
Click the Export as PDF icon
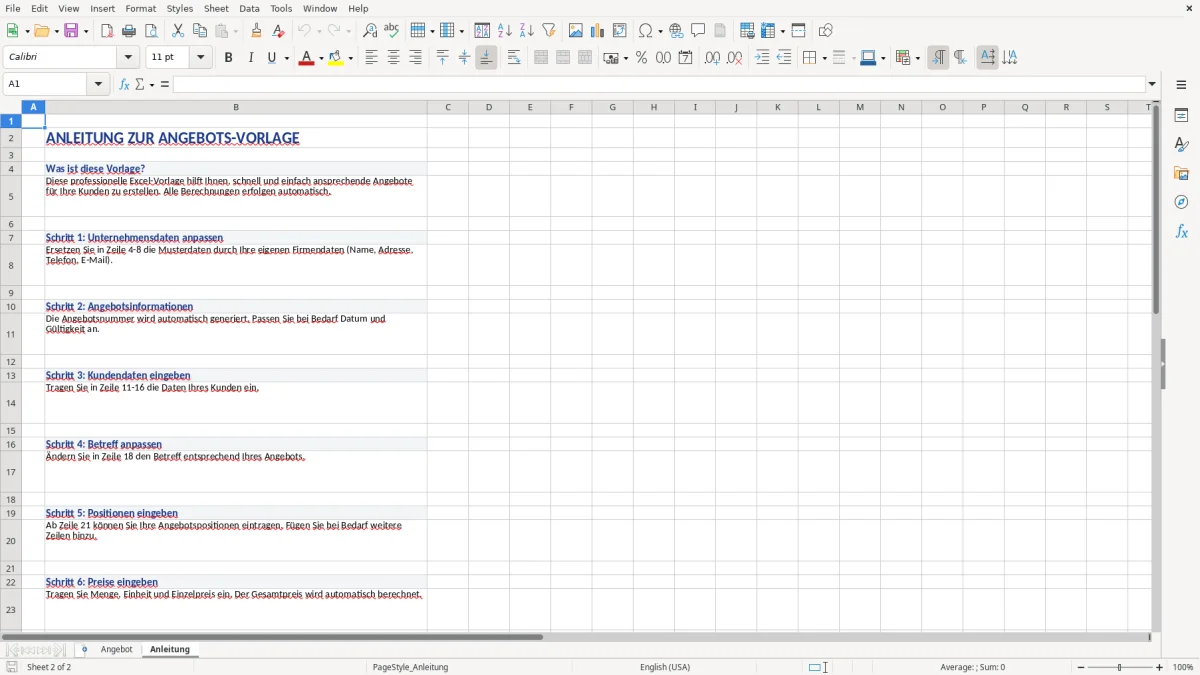(107, 31)
